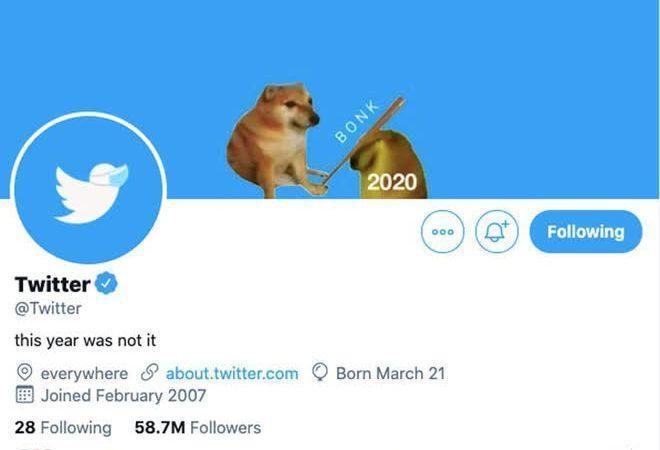
Task: Click the Joined February 2007 text
Action: tap(123, 395)
